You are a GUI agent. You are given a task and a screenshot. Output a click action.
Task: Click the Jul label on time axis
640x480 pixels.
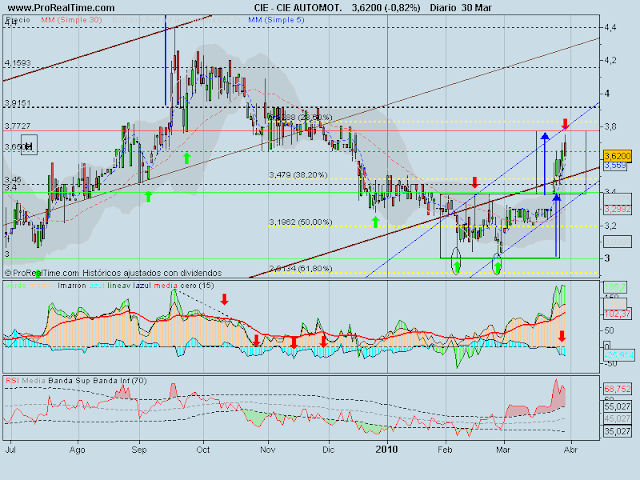[x=11, y=450]
